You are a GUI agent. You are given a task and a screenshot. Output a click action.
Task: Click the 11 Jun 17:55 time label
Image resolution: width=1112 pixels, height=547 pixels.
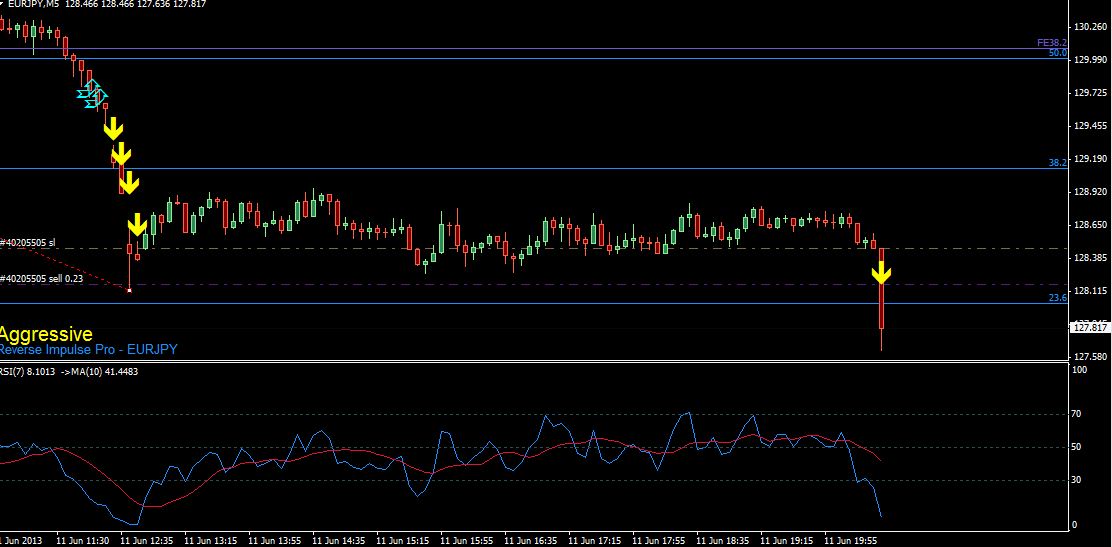(659, 541)
